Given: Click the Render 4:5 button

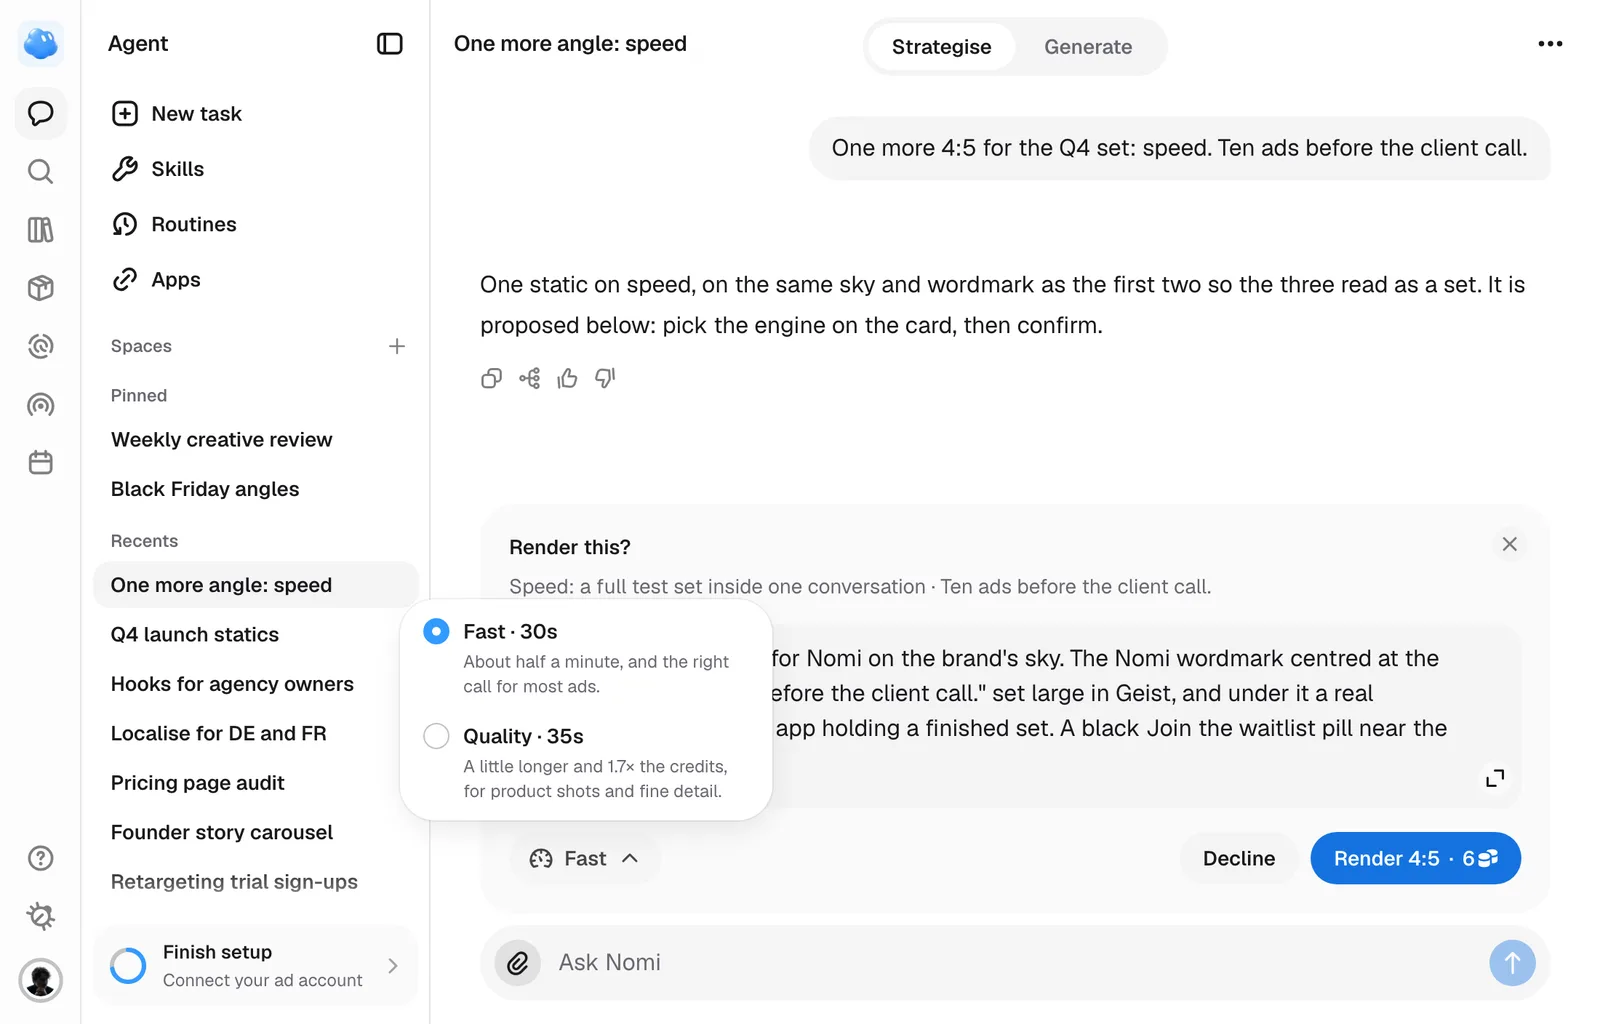Looking at the screenshot, I should coord(1415,859).
